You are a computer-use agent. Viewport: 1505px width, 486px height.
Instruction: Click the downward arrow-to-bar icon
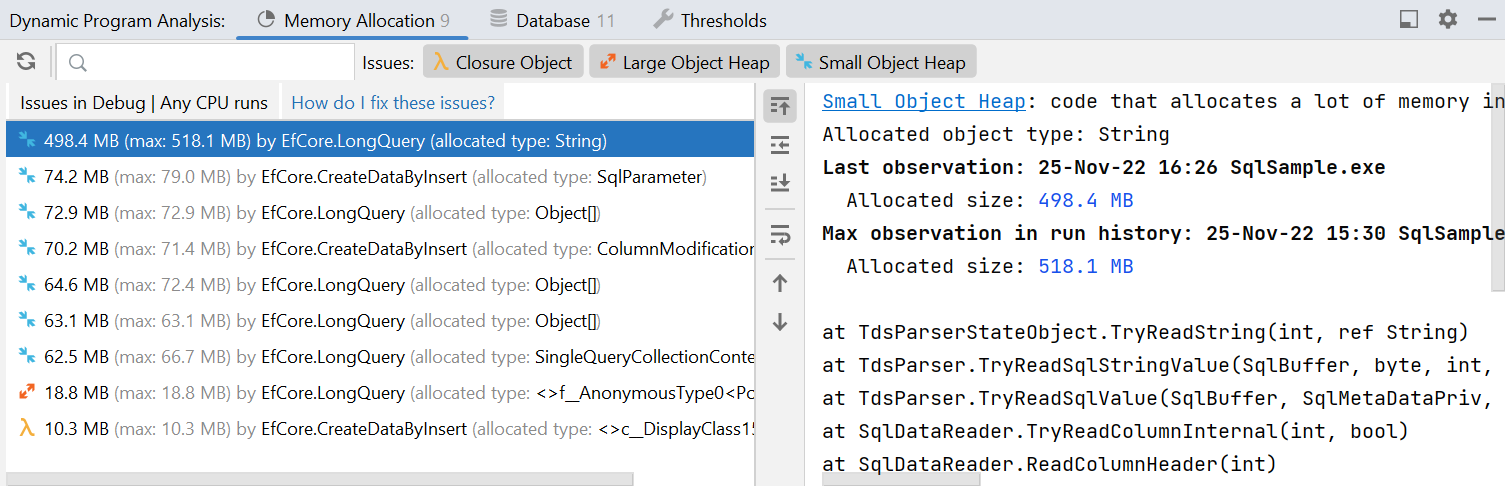pos(780,183)
